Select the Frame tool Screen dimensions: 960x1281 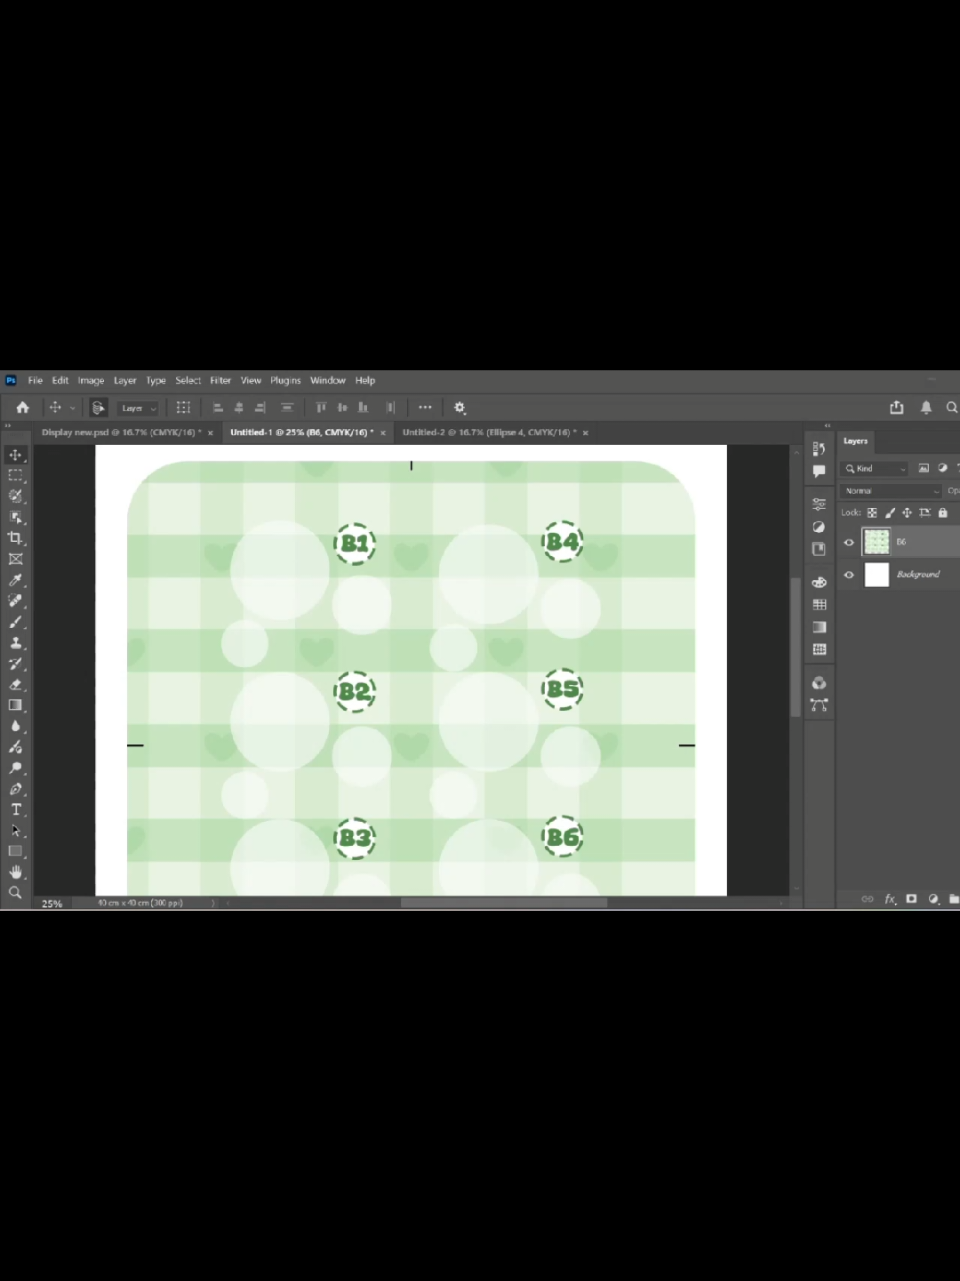tap(15, 559)
